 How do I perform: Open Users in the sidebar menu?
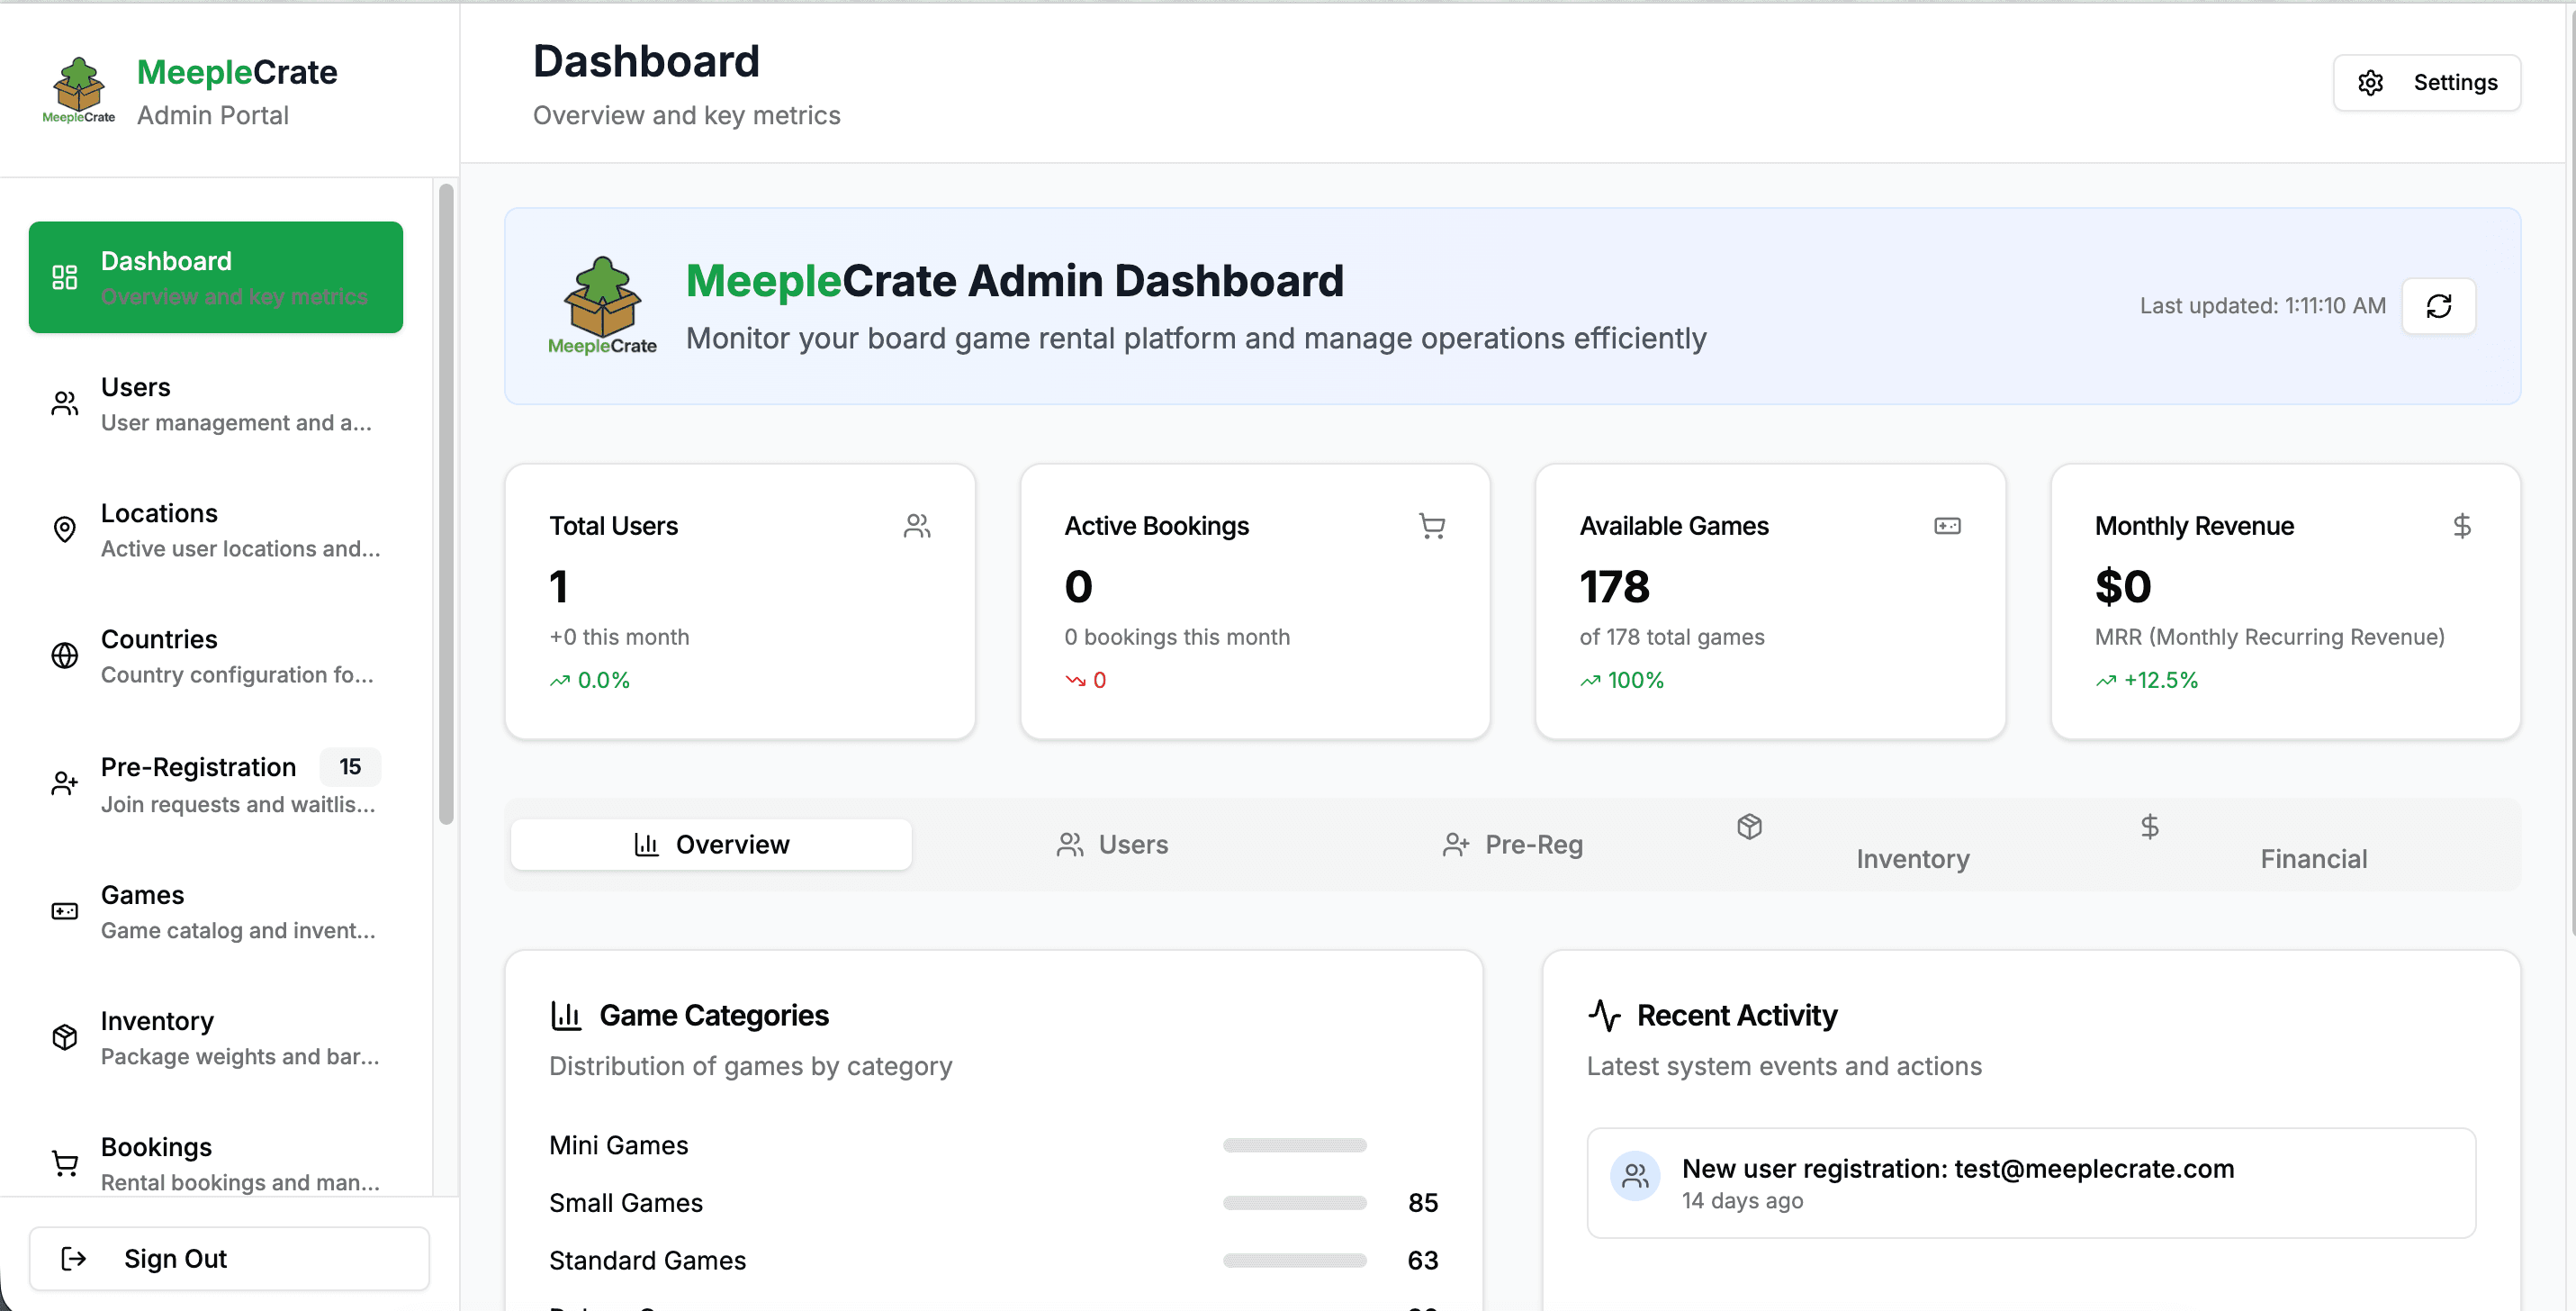(x=216, y=403)
